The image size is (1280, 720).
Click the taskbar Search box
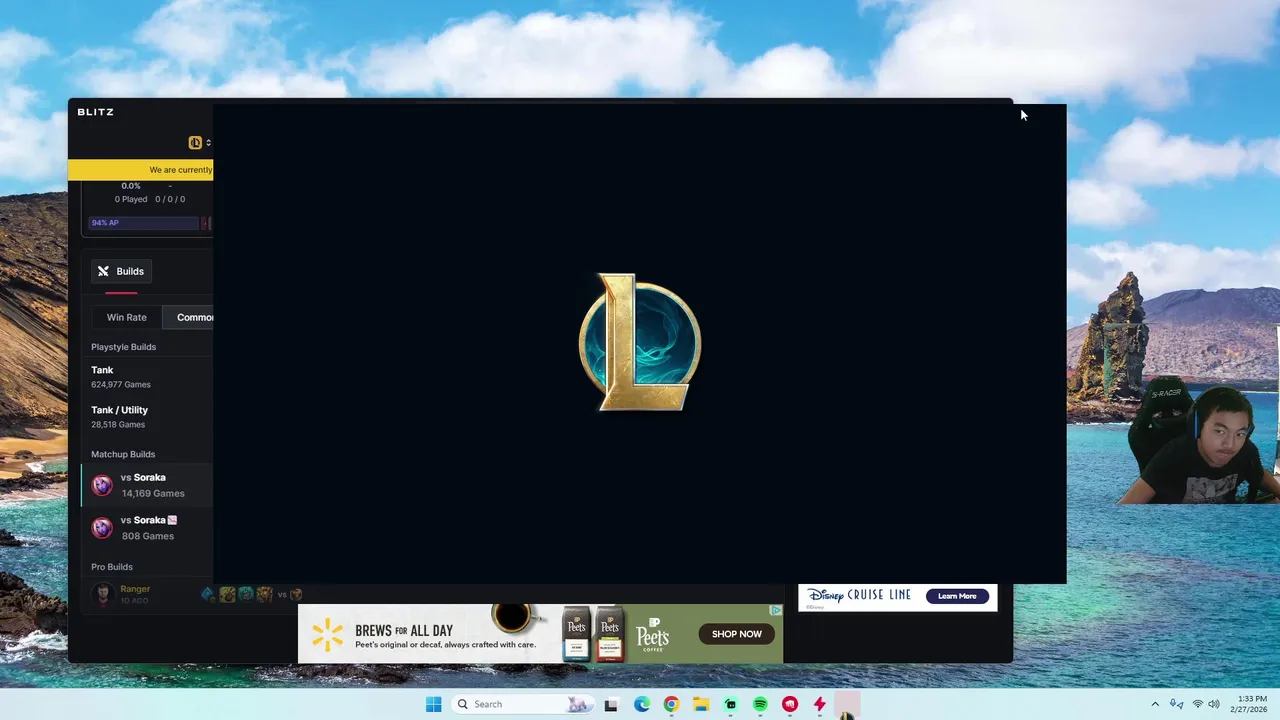point(521,704)
